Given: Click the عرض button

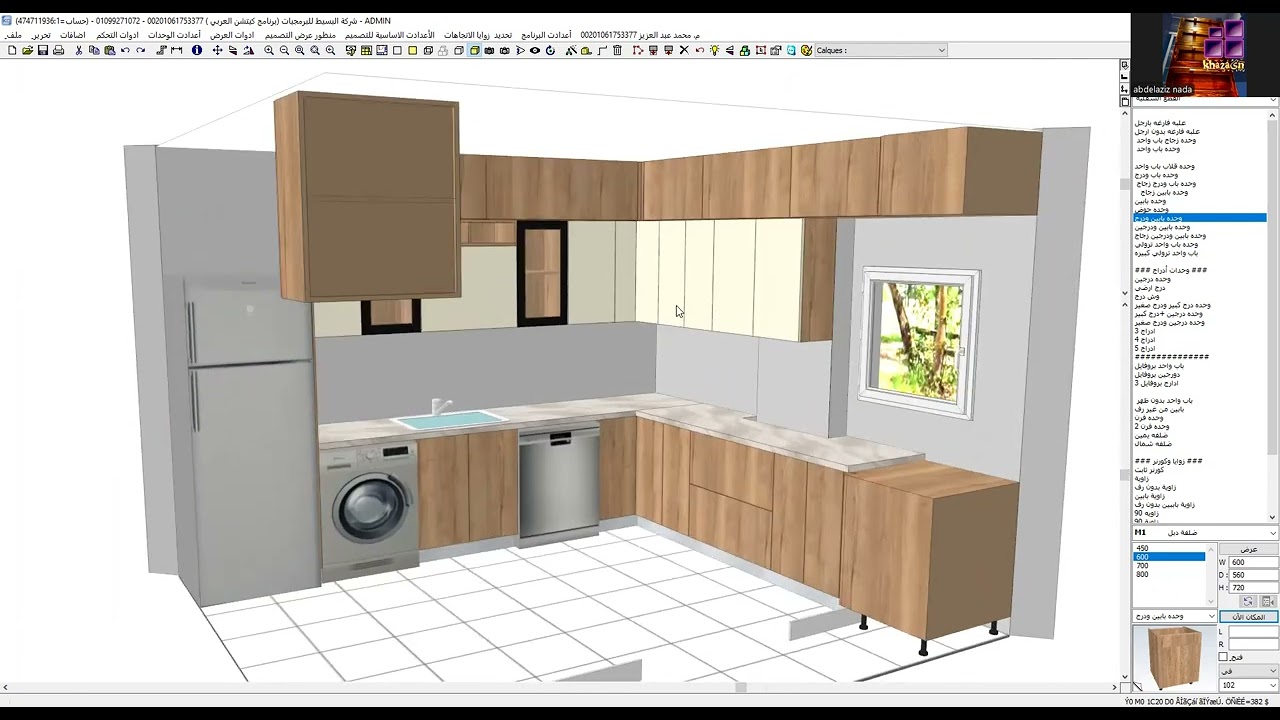Looking at the screenshot, I should [x=1249, y=549].
